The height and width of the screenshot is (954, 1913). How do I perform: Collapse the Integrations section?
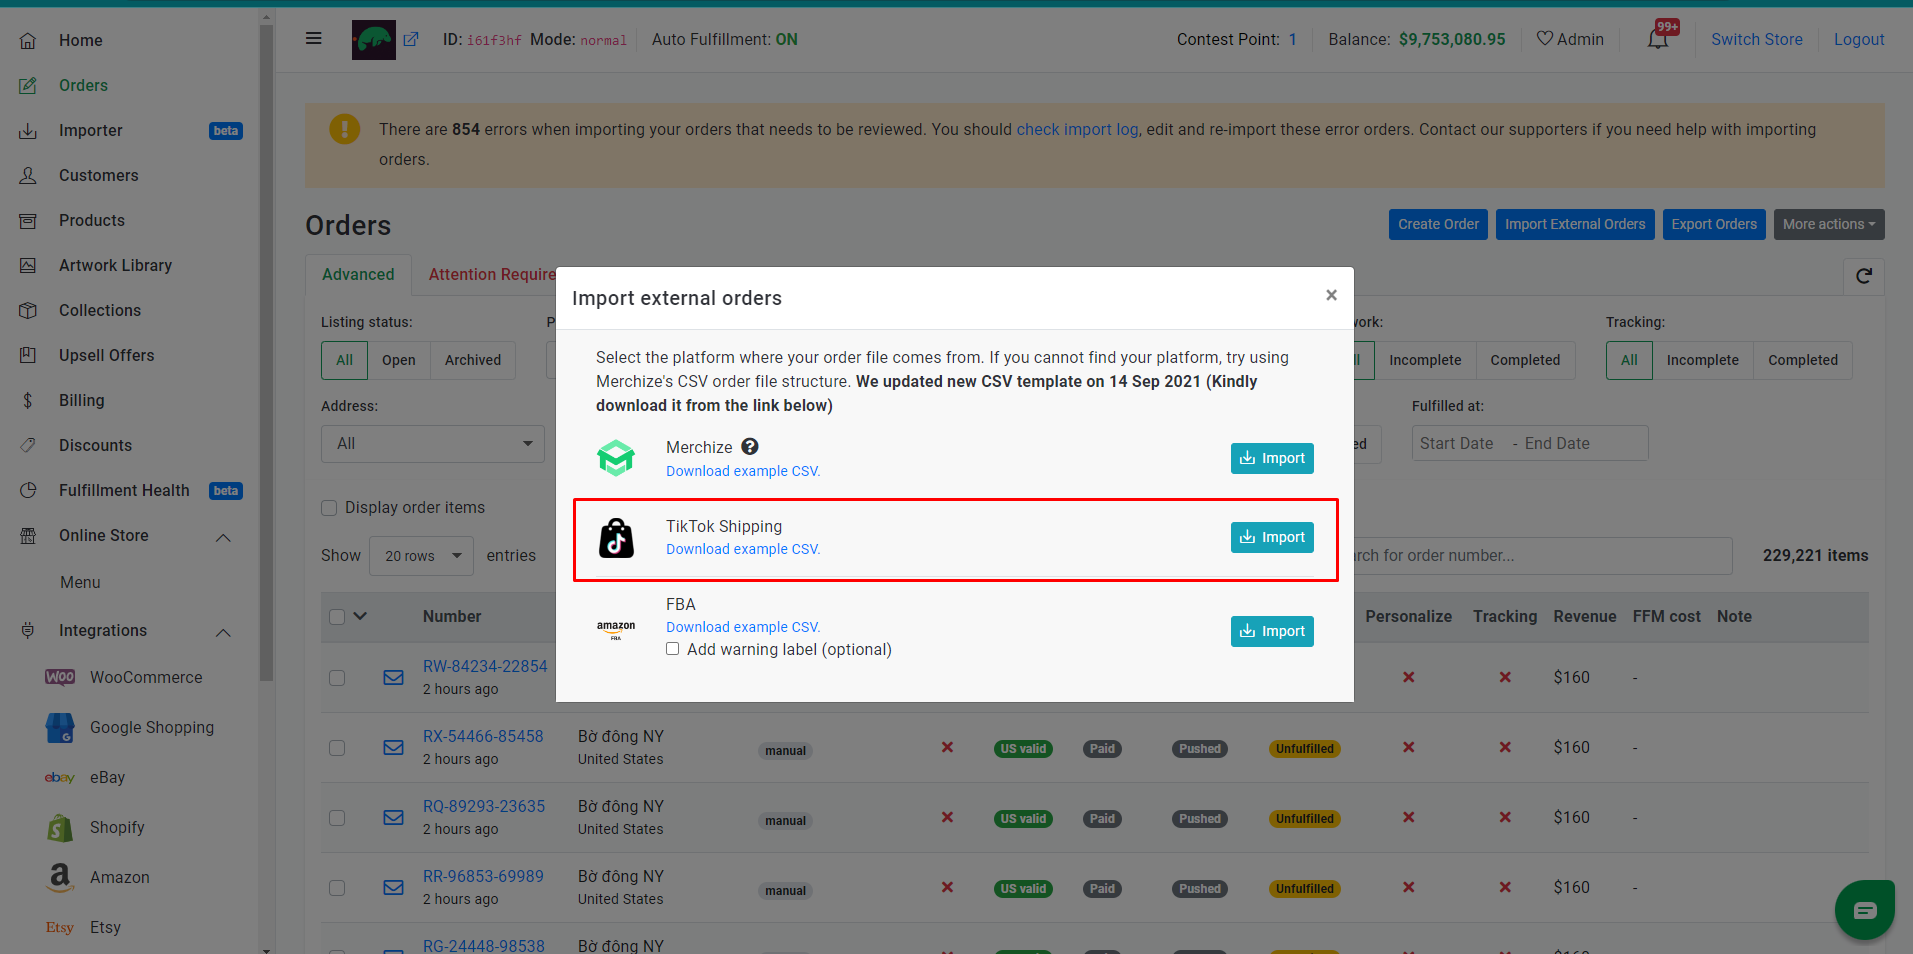pyautogui.click(x=224, y=632)
